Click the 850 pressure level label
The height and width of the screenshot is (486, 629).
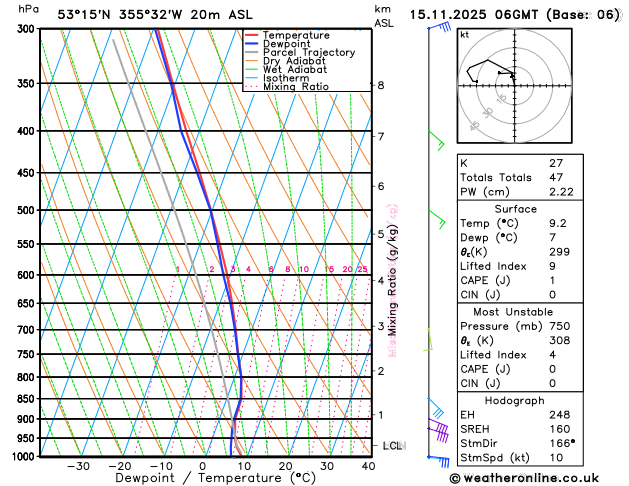click(28, 399)
